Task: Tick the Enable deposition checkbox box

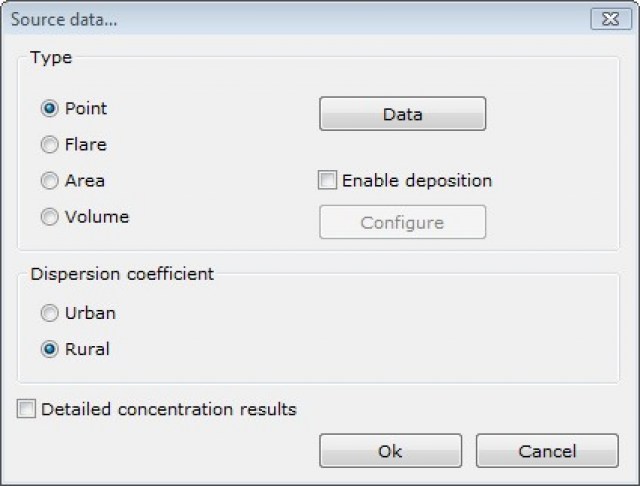Action: click(327, 181)
